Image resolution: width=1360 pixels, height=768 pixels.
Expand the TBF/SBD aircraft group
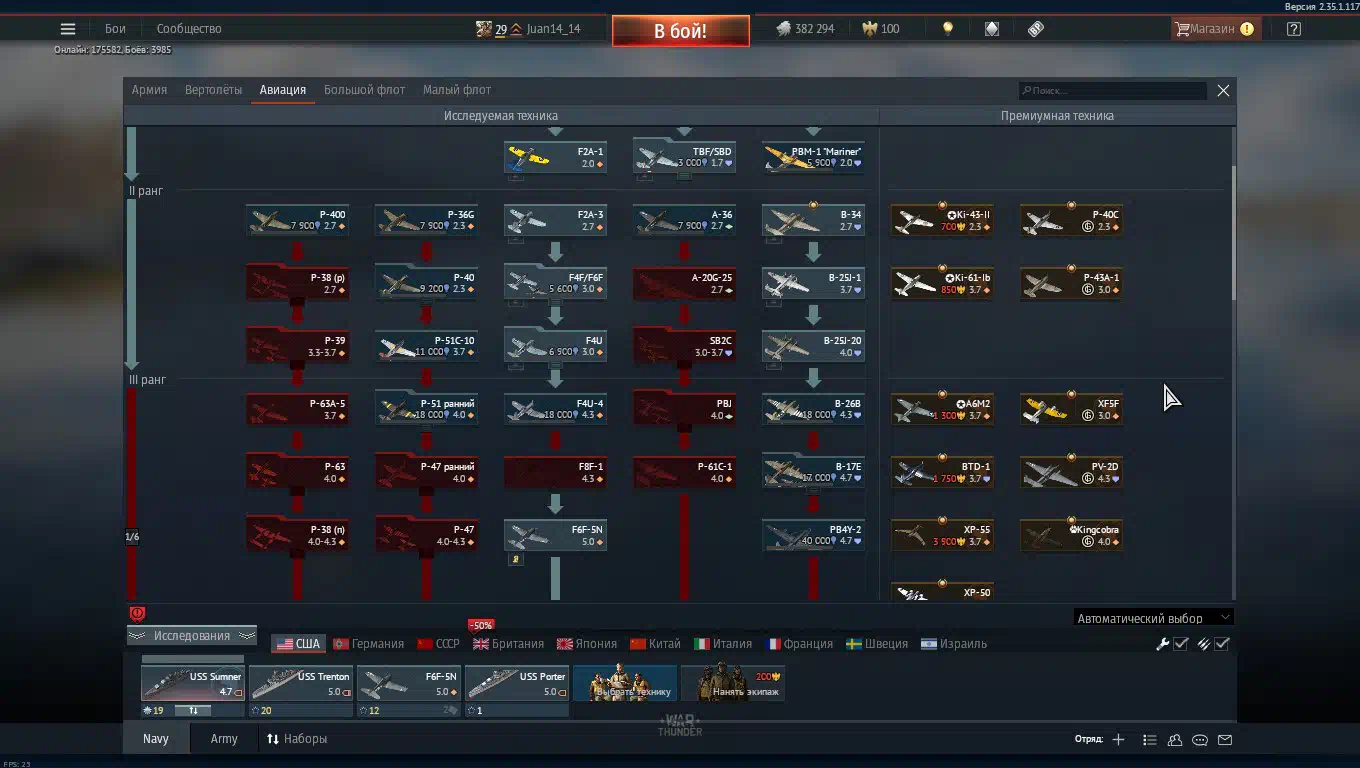pyautogui.click(x=684, y=157)
